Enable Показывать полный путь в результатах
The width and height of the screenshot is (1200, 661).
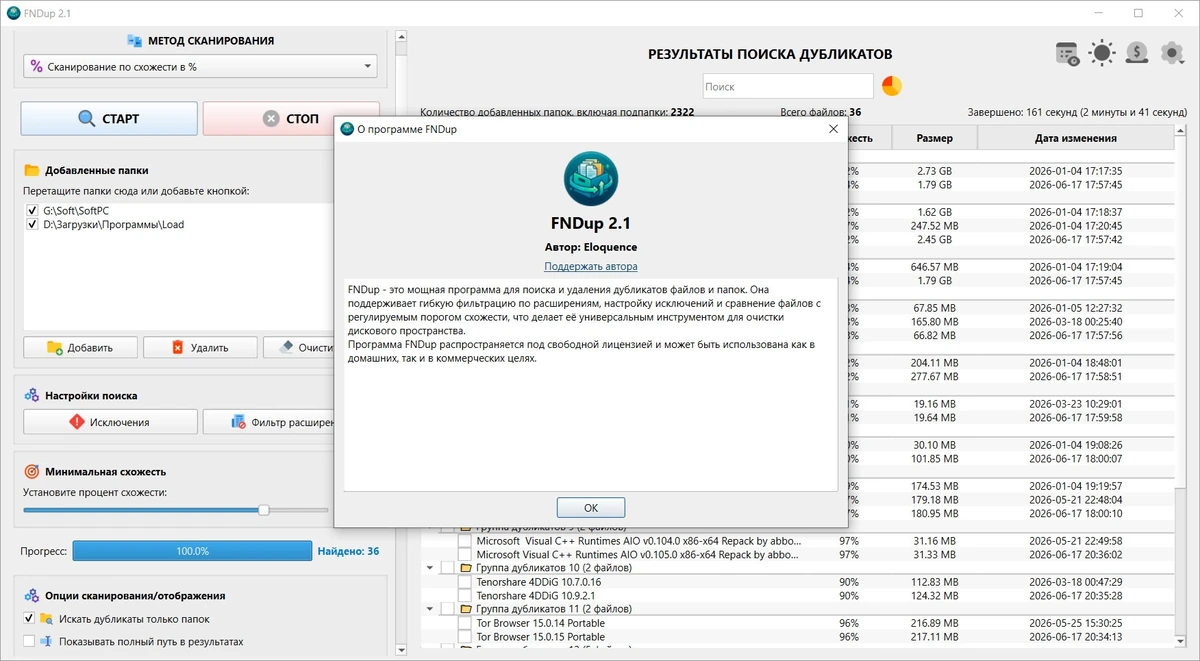(x=29, y=641)
